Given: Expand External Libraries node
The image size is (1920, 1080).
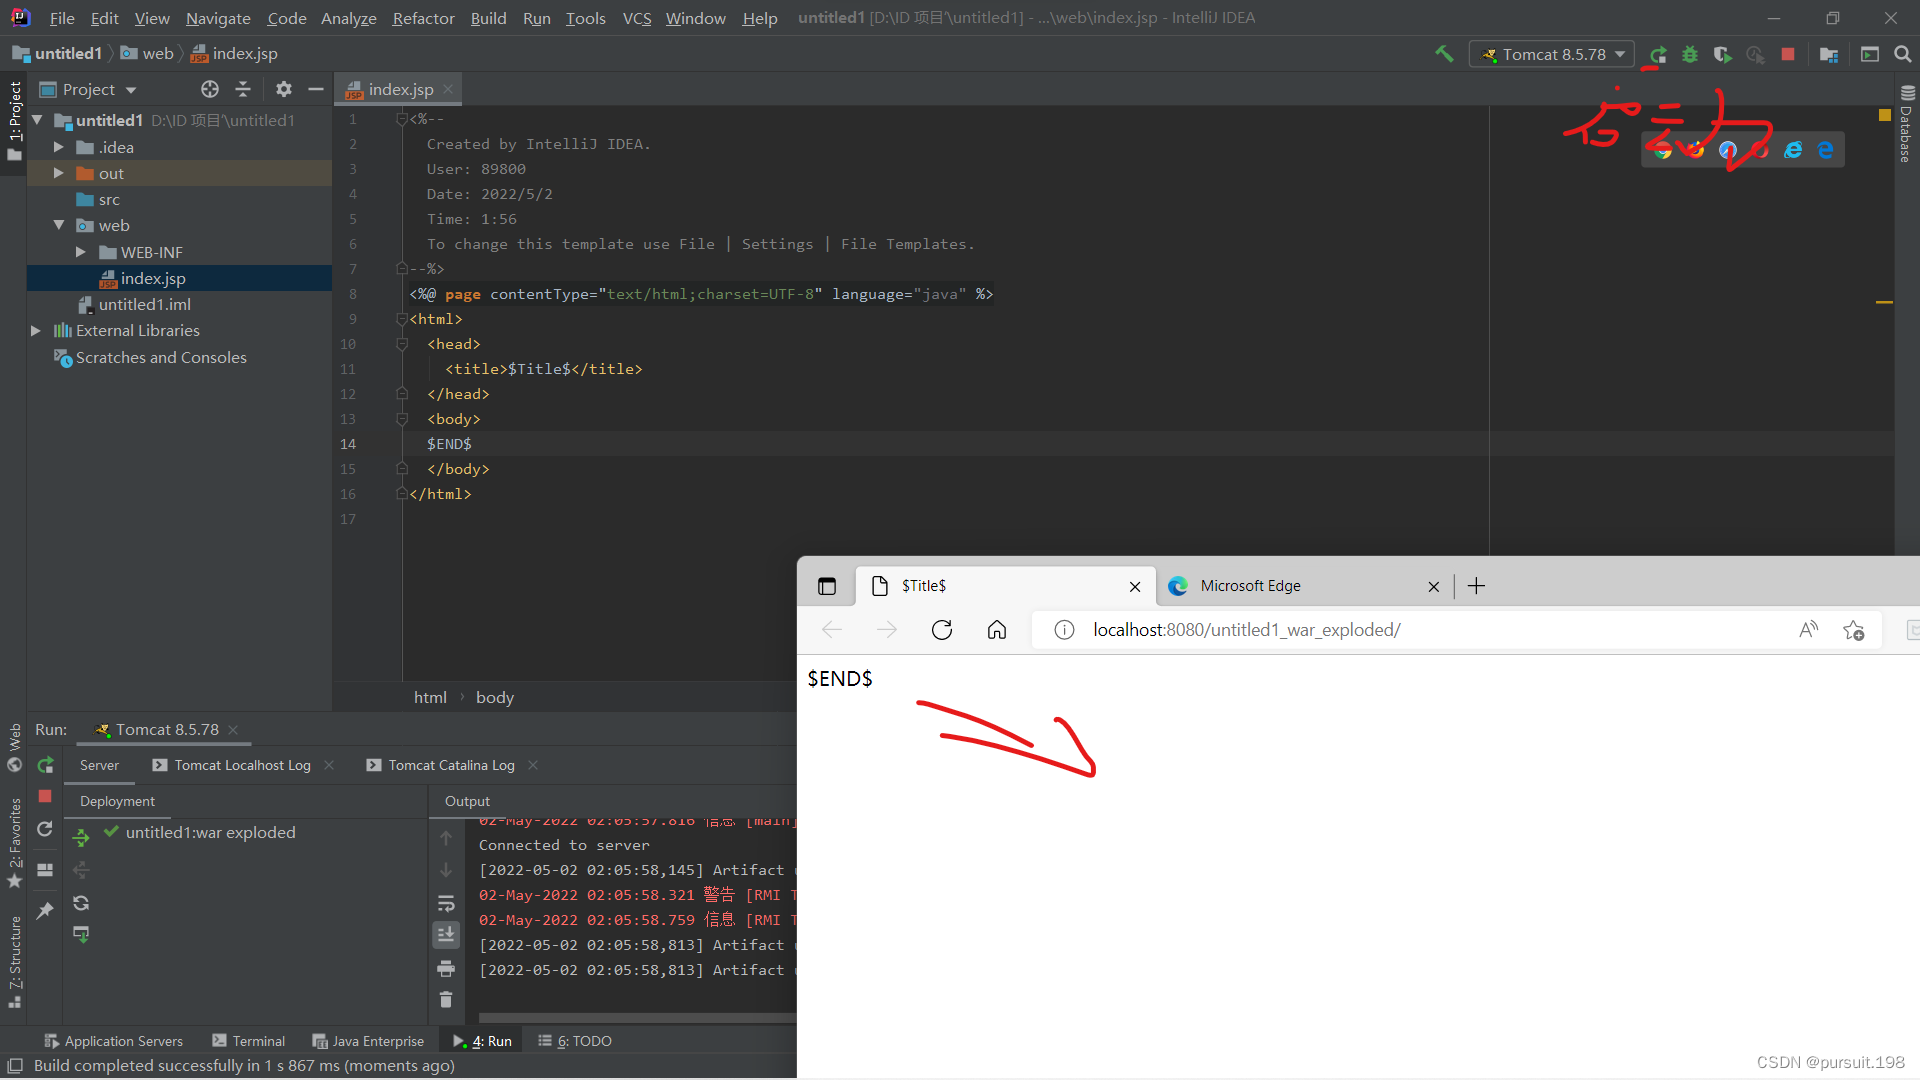Looking at the screenshot, I should (x=36, y=330).
